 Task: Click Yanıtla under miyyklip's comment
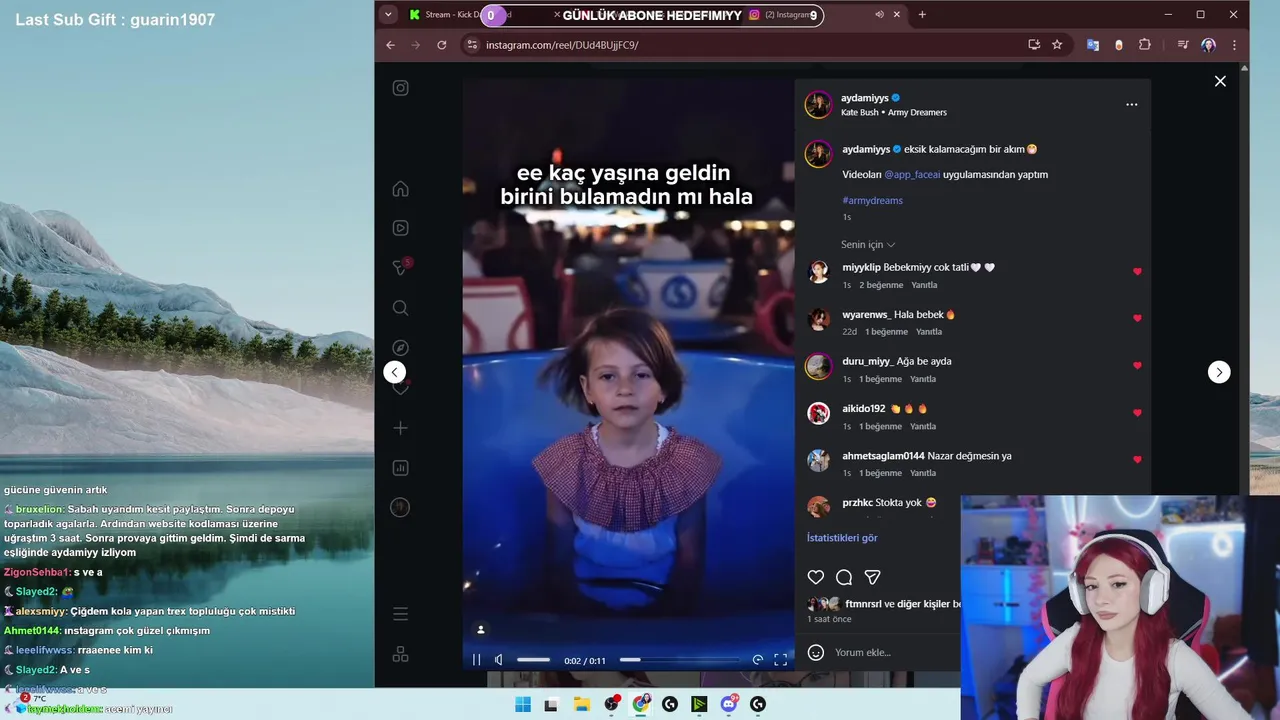coord(924,285)
